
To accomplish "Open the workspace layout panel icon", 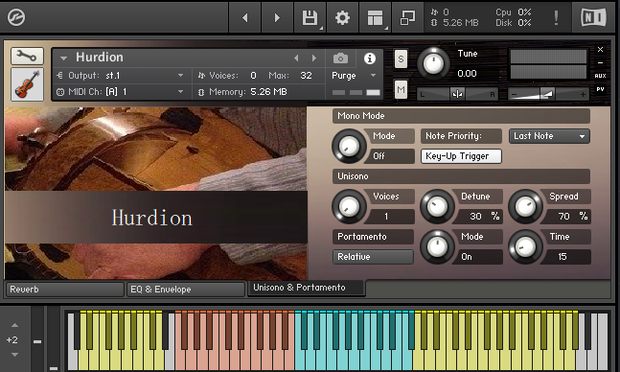I will pos(375,17).
